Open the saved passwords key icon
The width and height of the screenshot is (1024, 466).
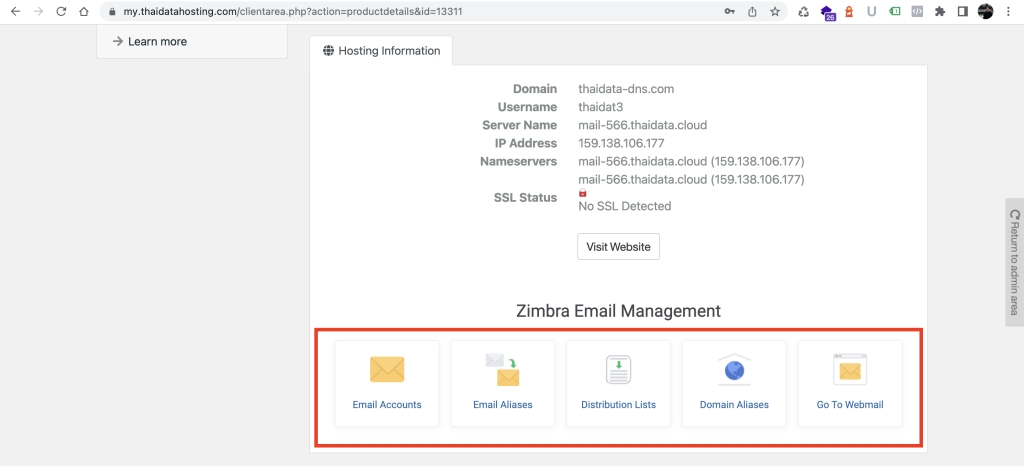pos(729,12)
